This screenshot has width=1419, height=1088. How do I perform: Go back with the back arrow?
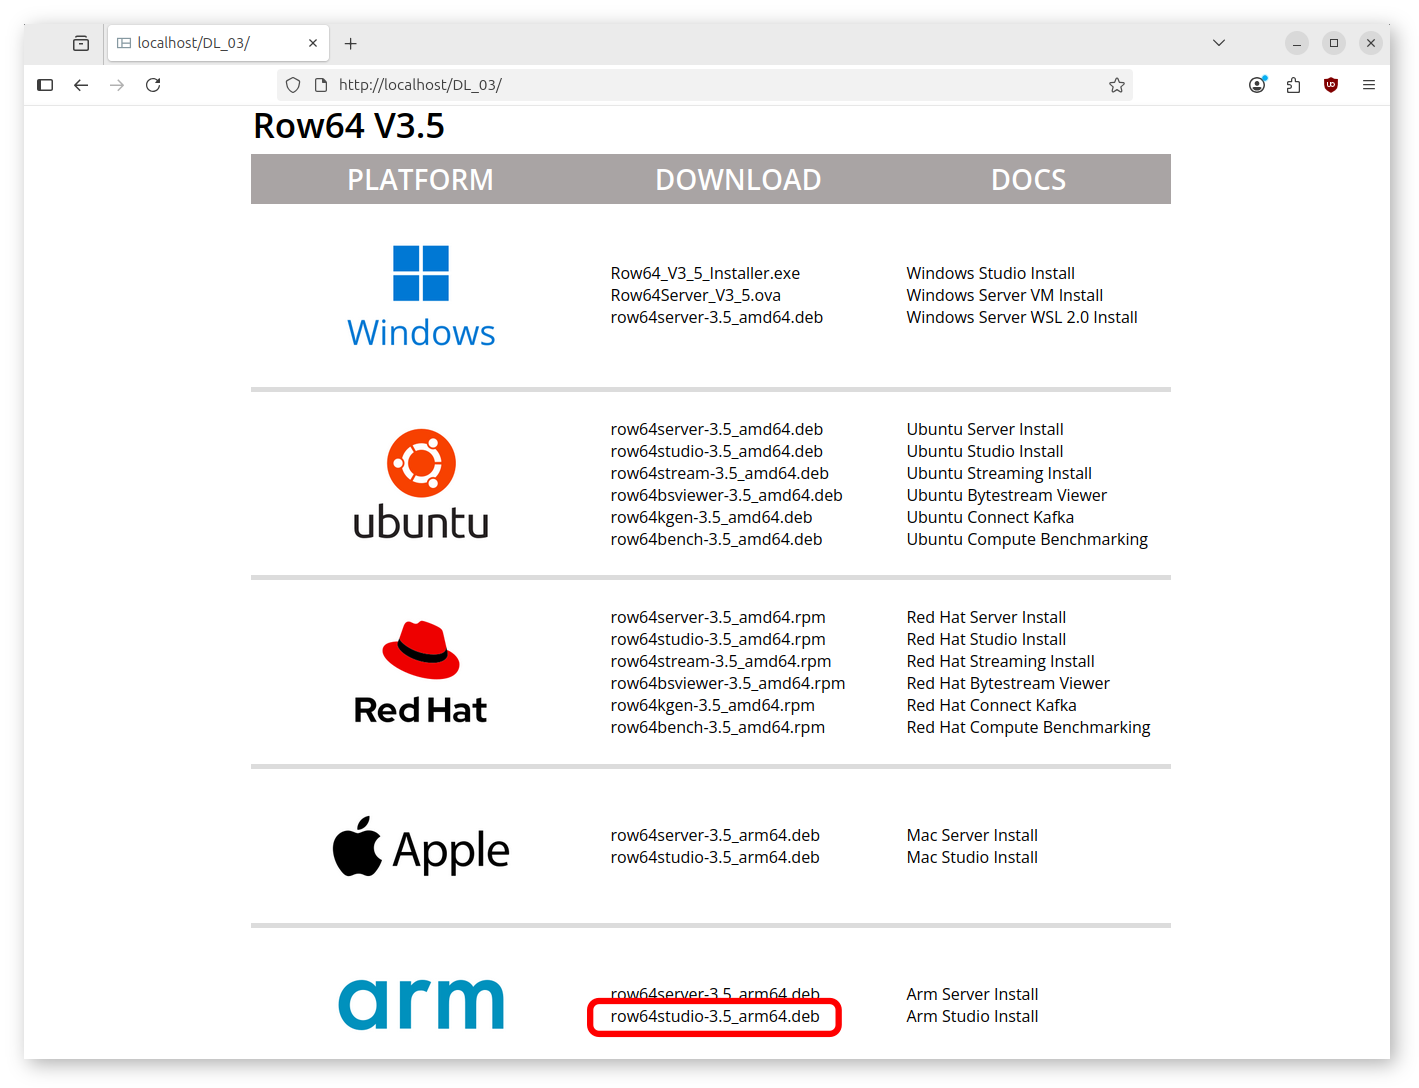tap(81, 85)
